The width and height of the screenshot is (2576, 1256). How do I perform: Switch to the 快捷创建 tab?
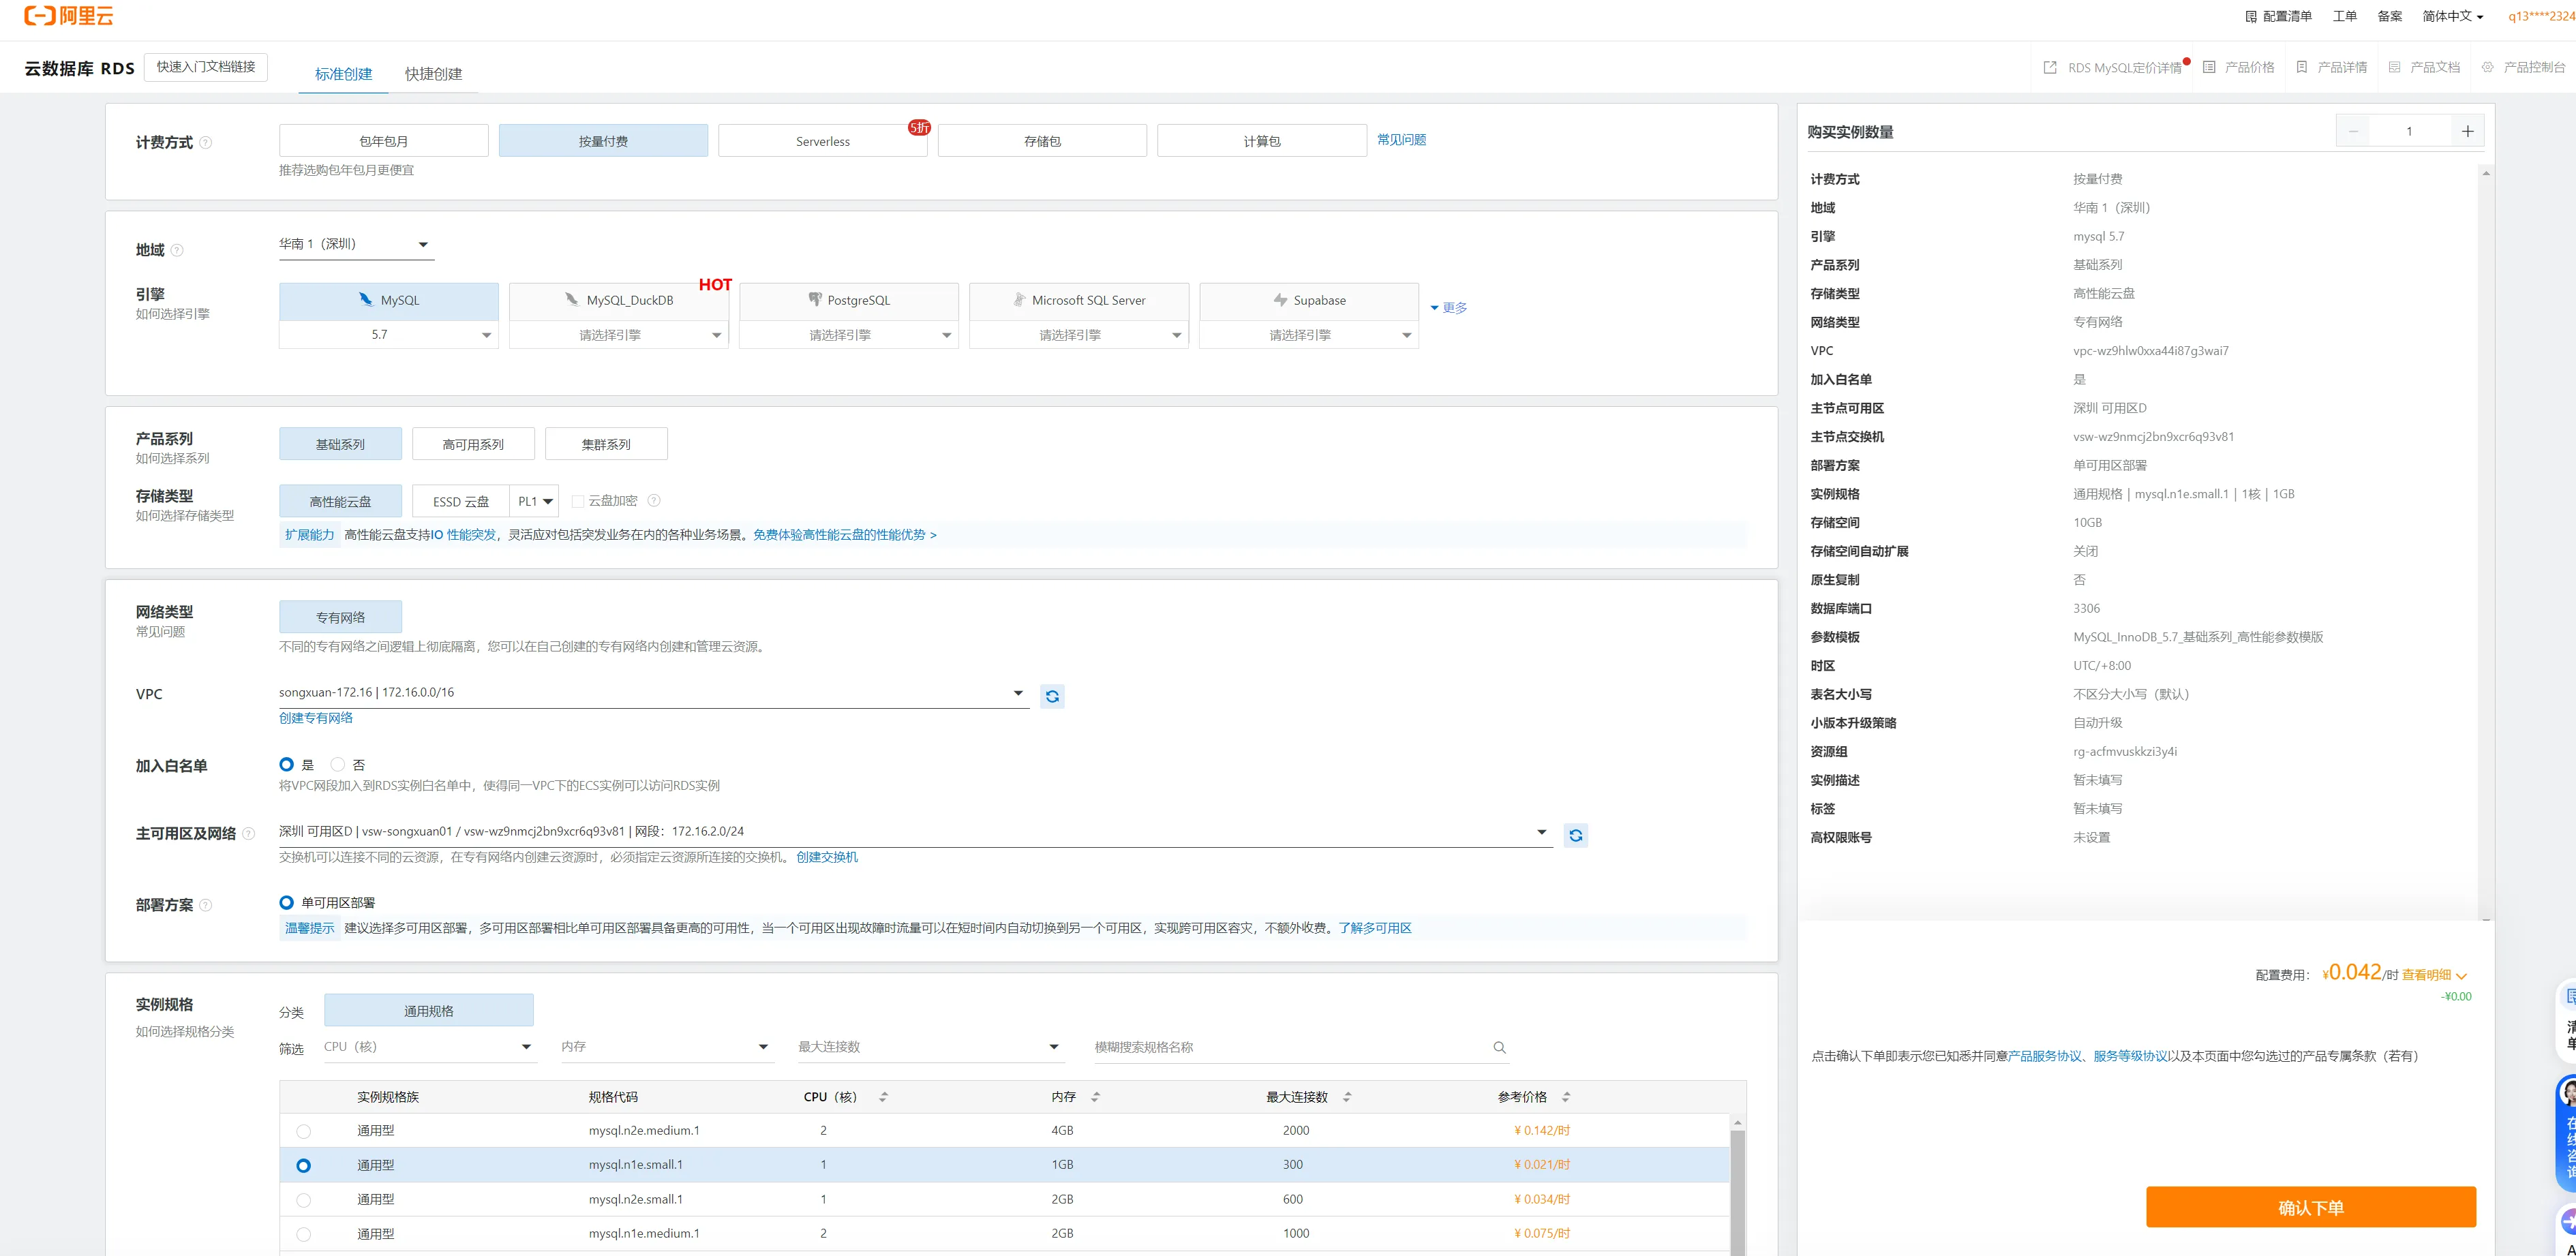(x=433, y=74)
